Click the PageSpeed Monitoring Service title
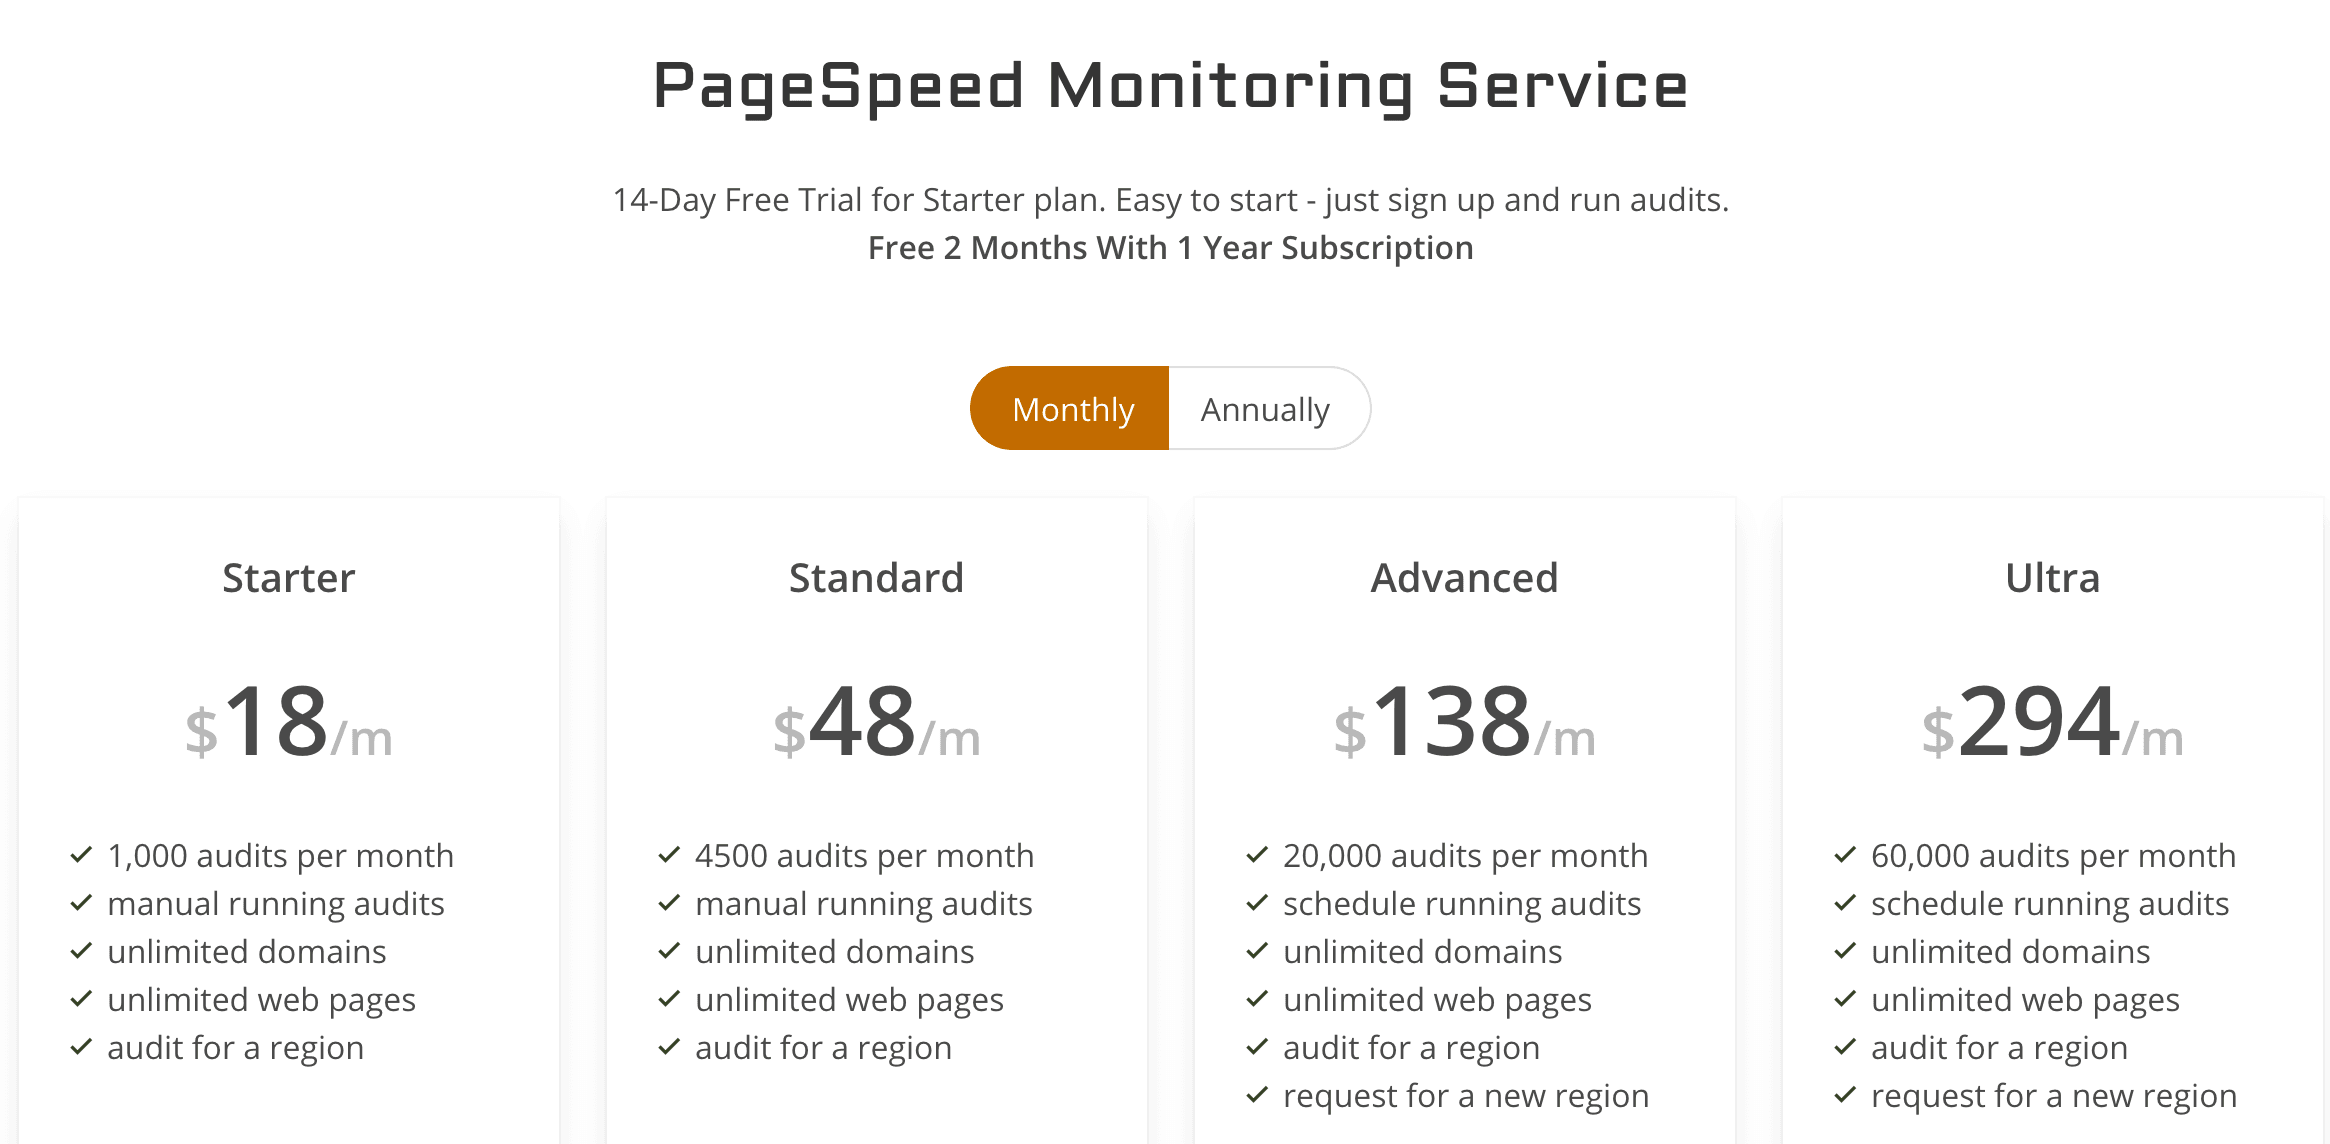This screenshot has height=1144, width=2330. tap(1170, 87)
